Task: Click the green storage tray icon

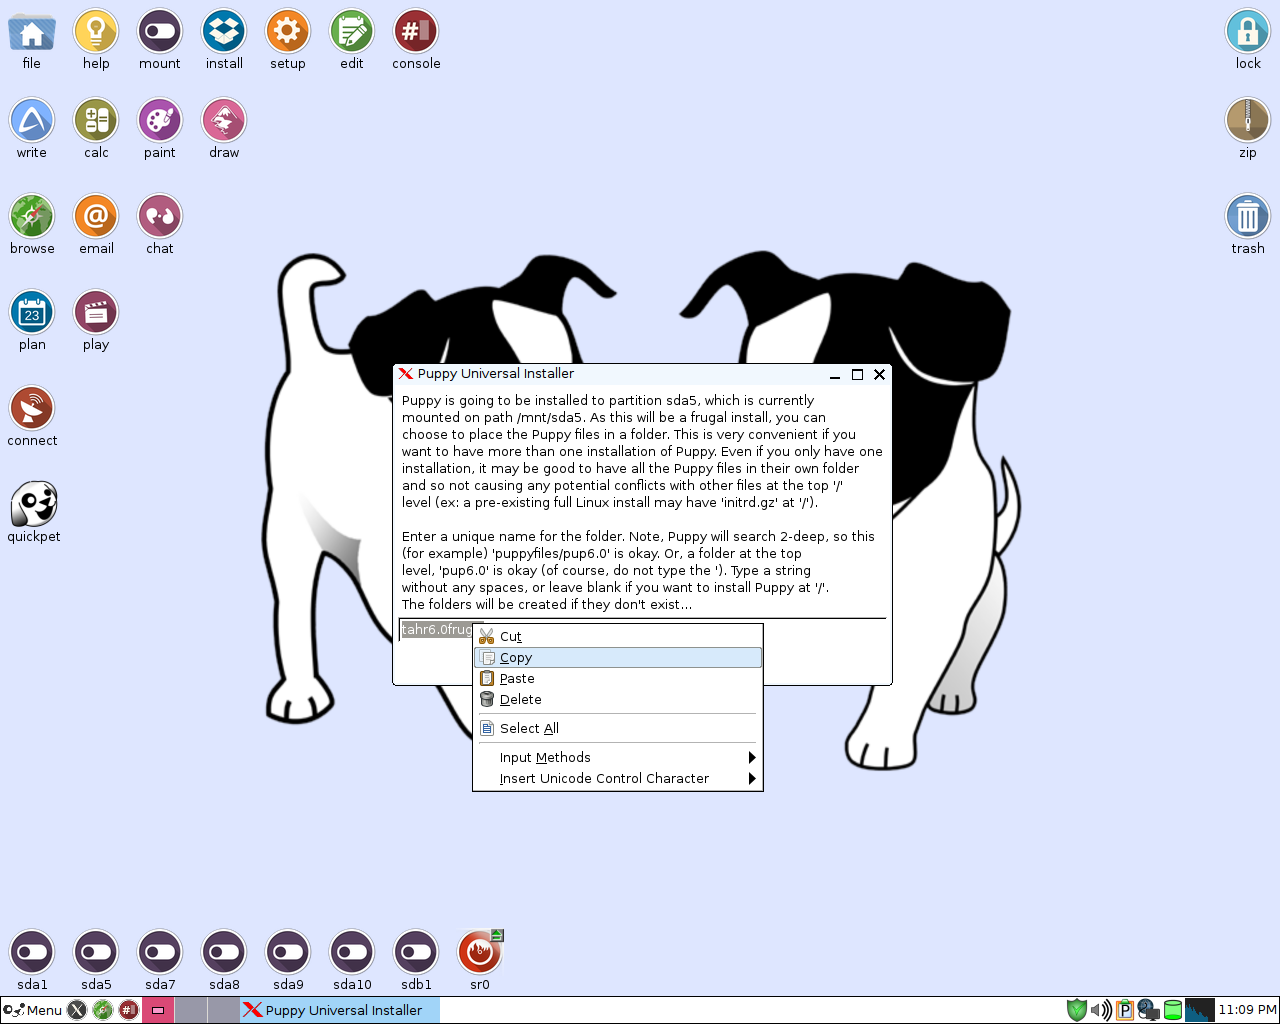Action: [x=1173, y=1010]
